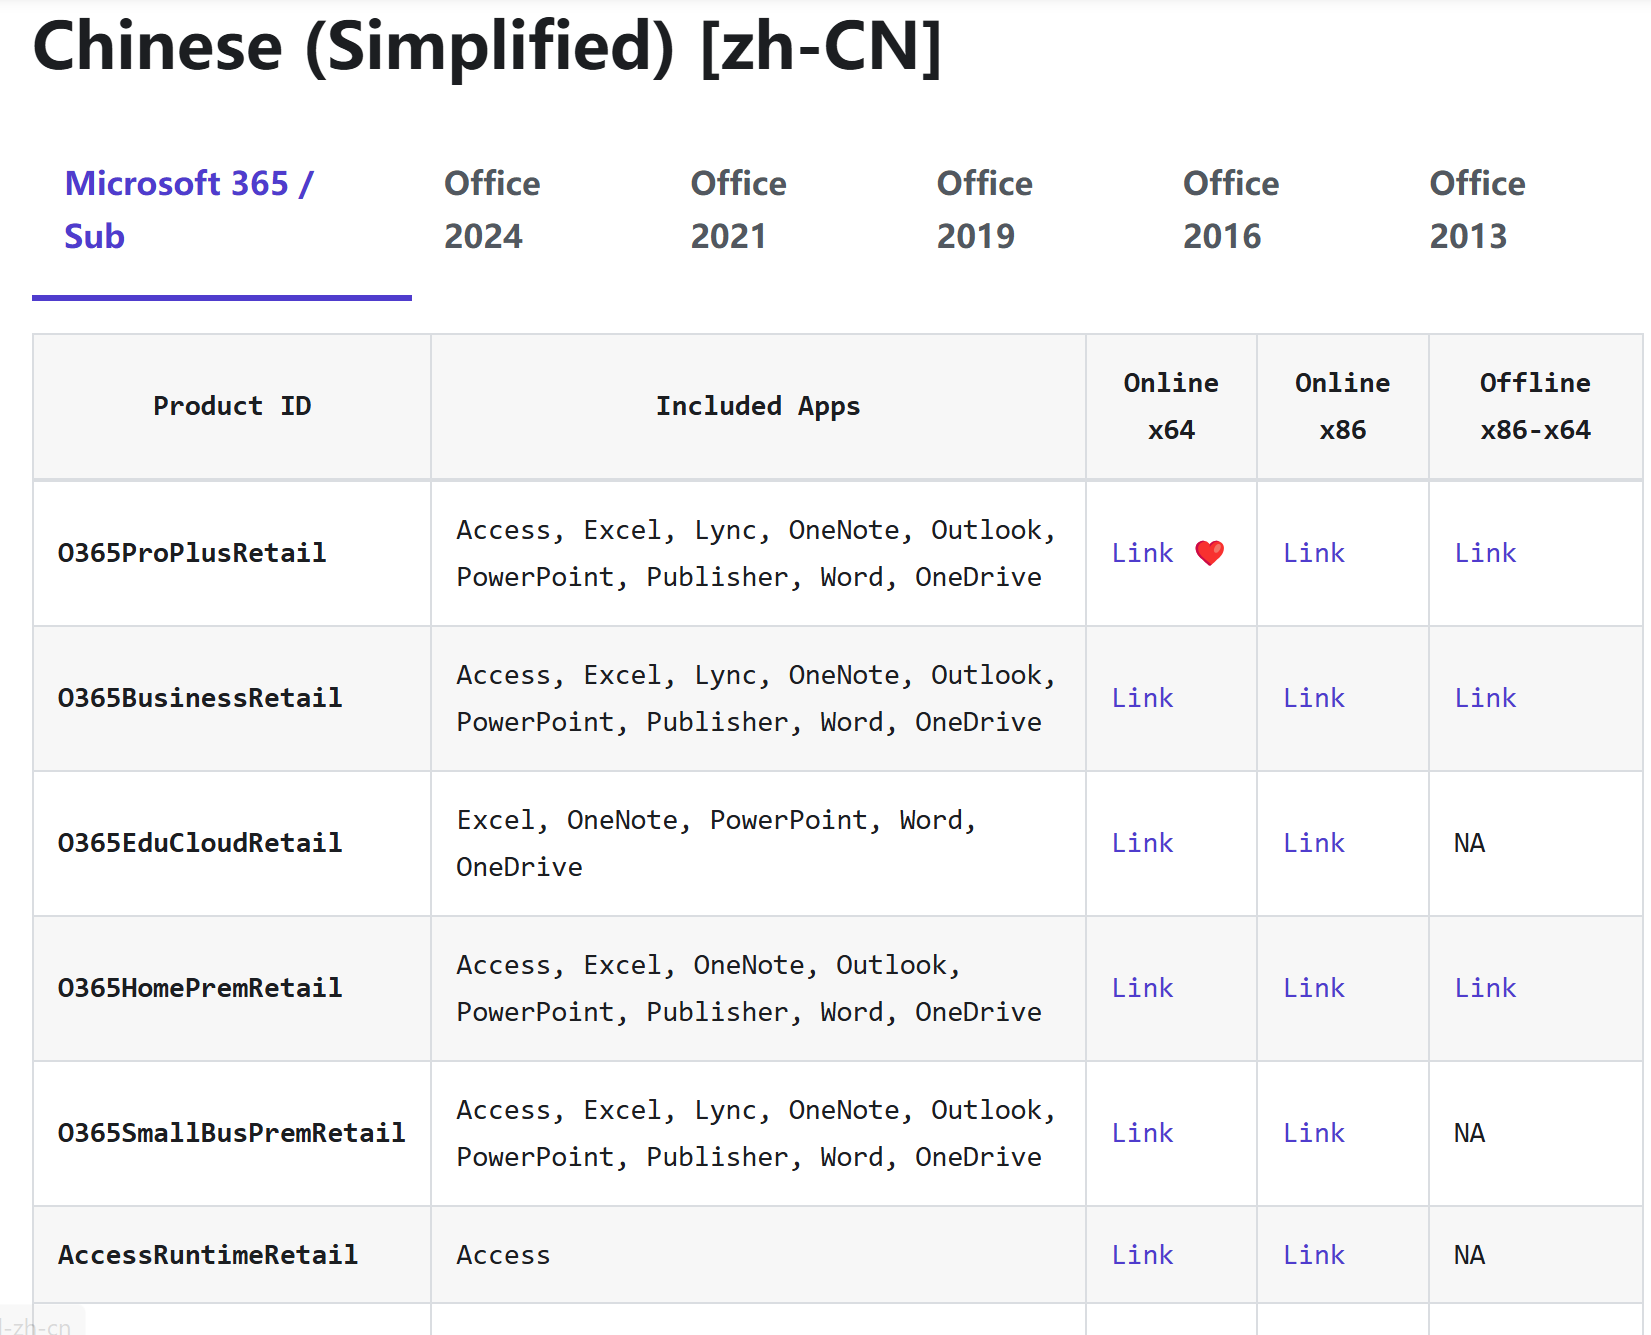The image size is (1651, 1335).
Task: Click the Included Apps column header
Action: click(758, 406)
